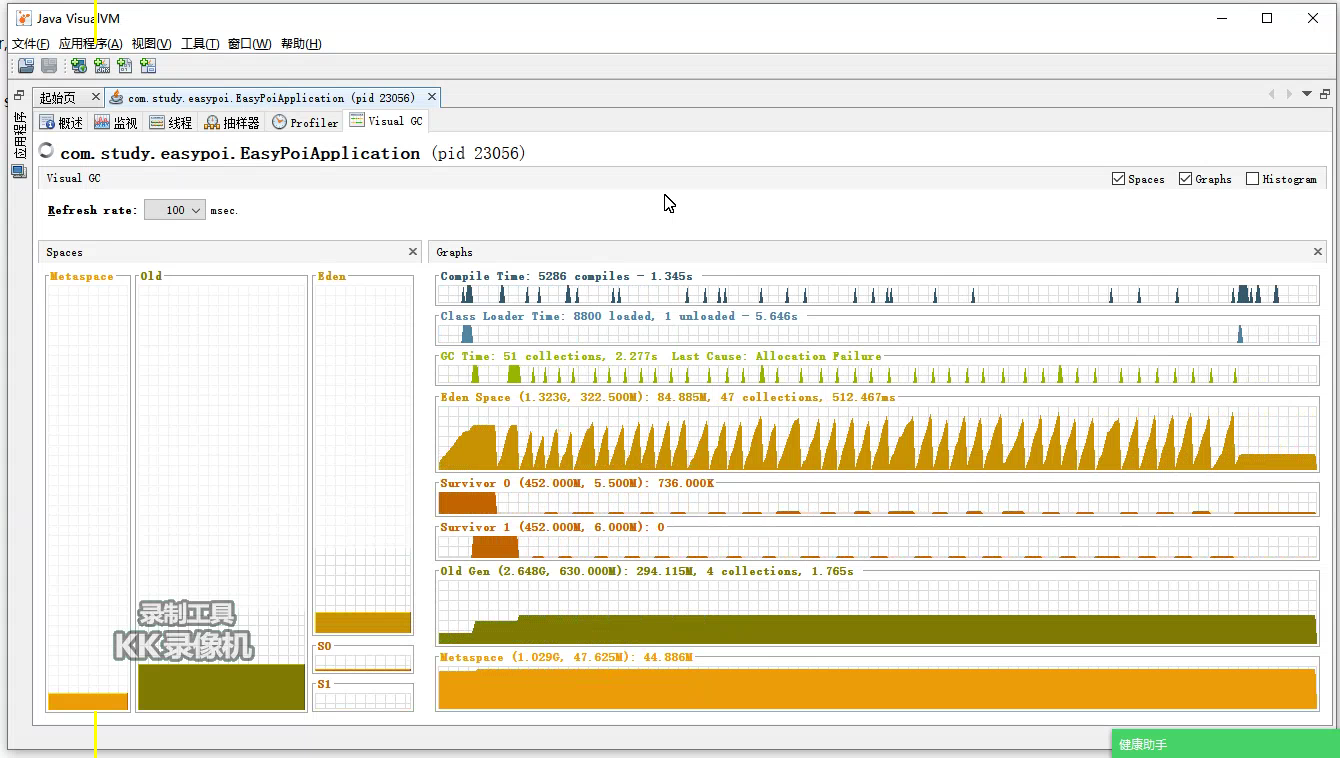Click the Graphs panel title
1340x758 pixels.
[454, 253]
